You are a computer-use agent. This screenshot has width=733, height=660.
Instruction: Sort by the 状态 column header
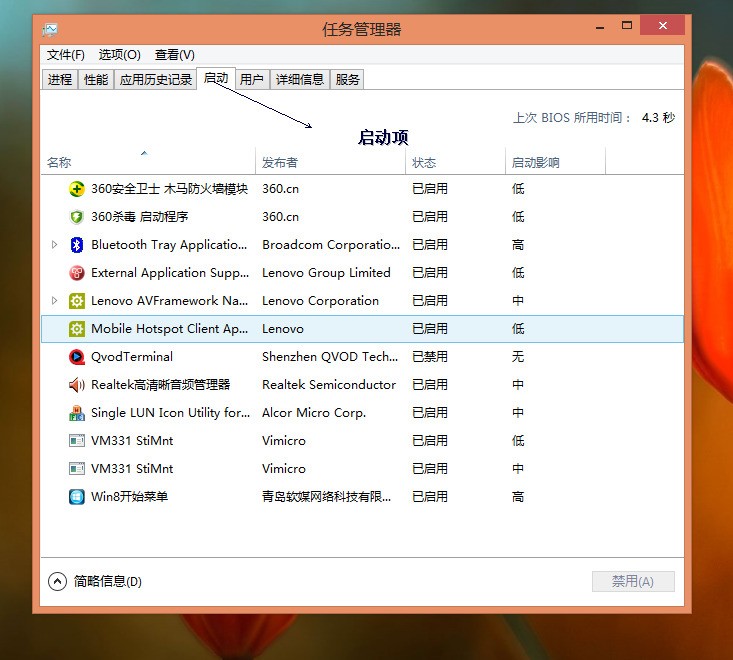pos(455,162)
